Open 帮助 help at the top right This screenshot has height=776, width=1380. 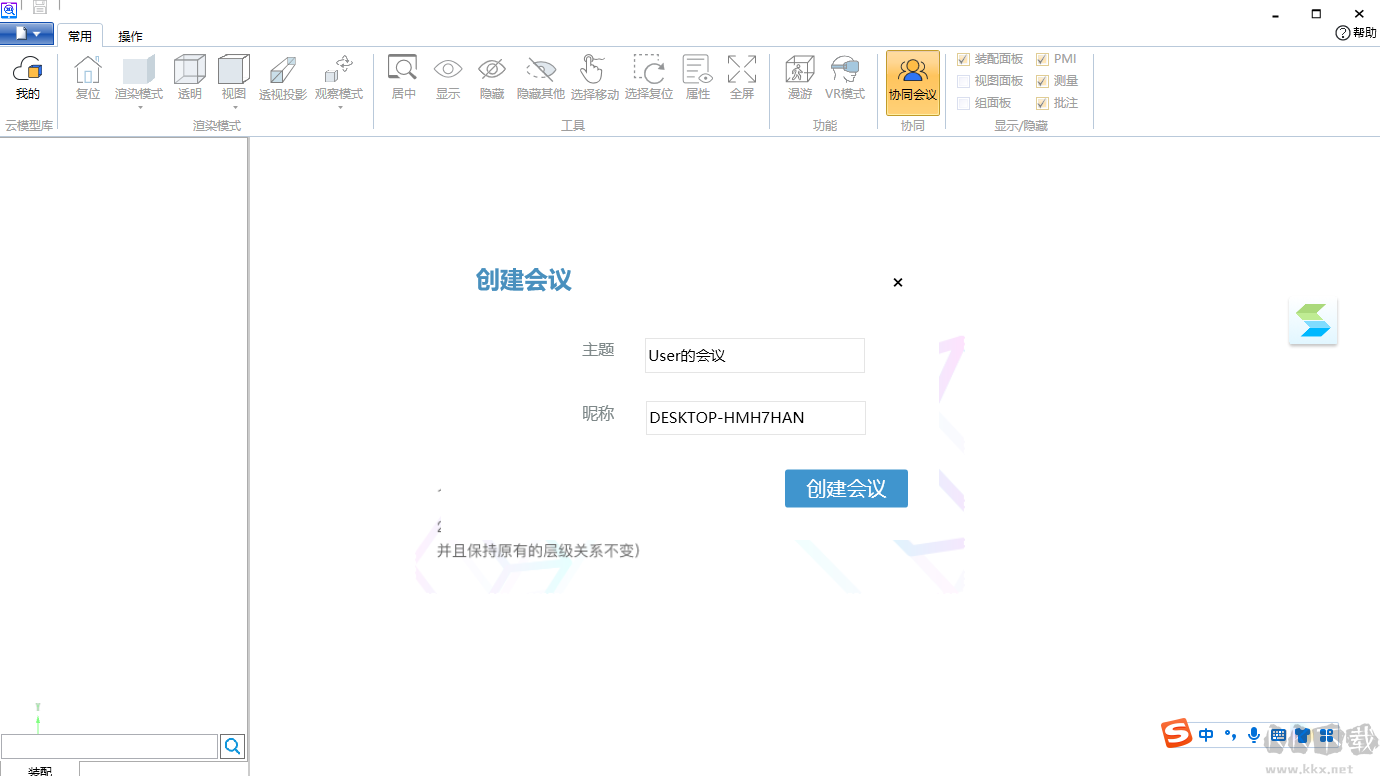(x=1354, y=33)
